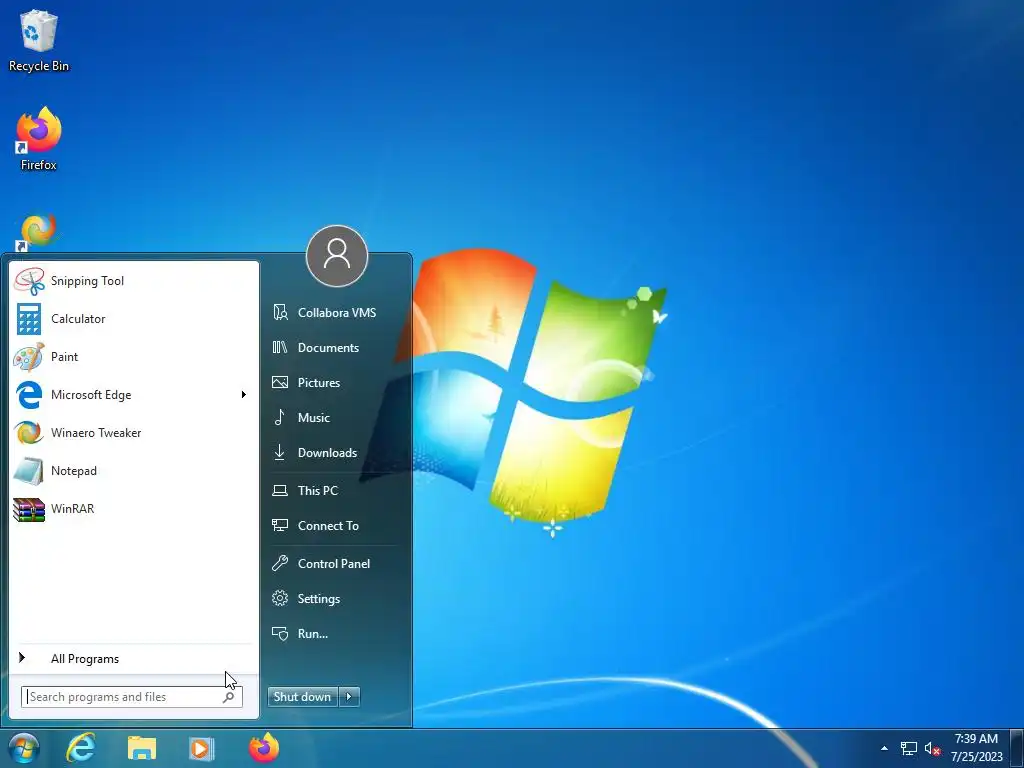Open Paint from the Start menu
The image size is (1024, 768).
tap(134, 357)
